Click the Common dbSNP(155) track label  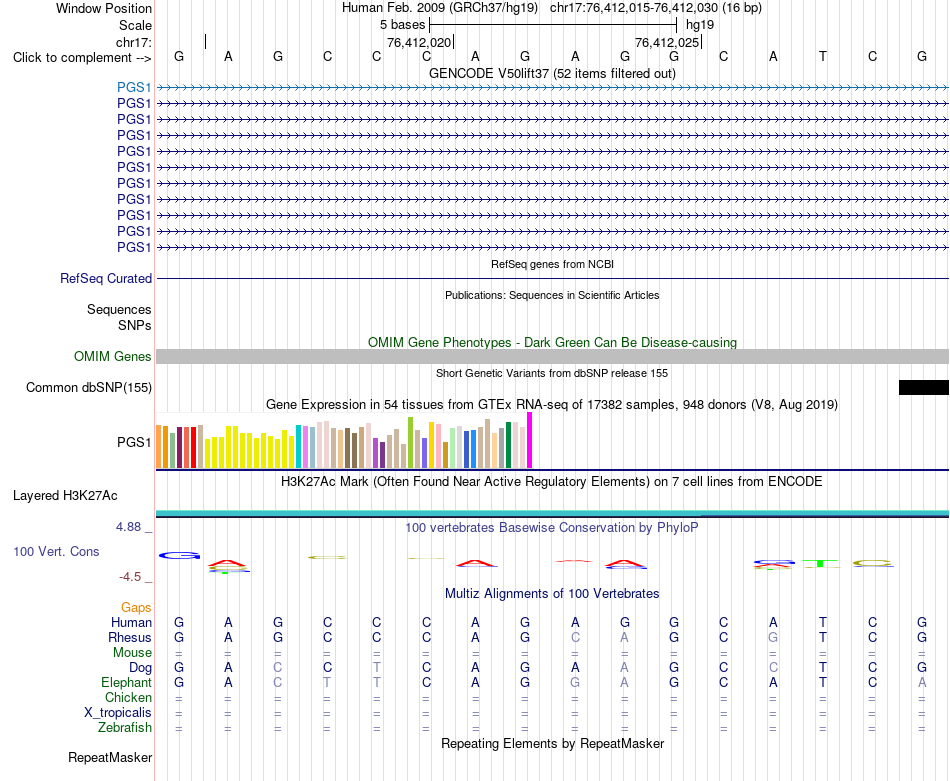88,388
